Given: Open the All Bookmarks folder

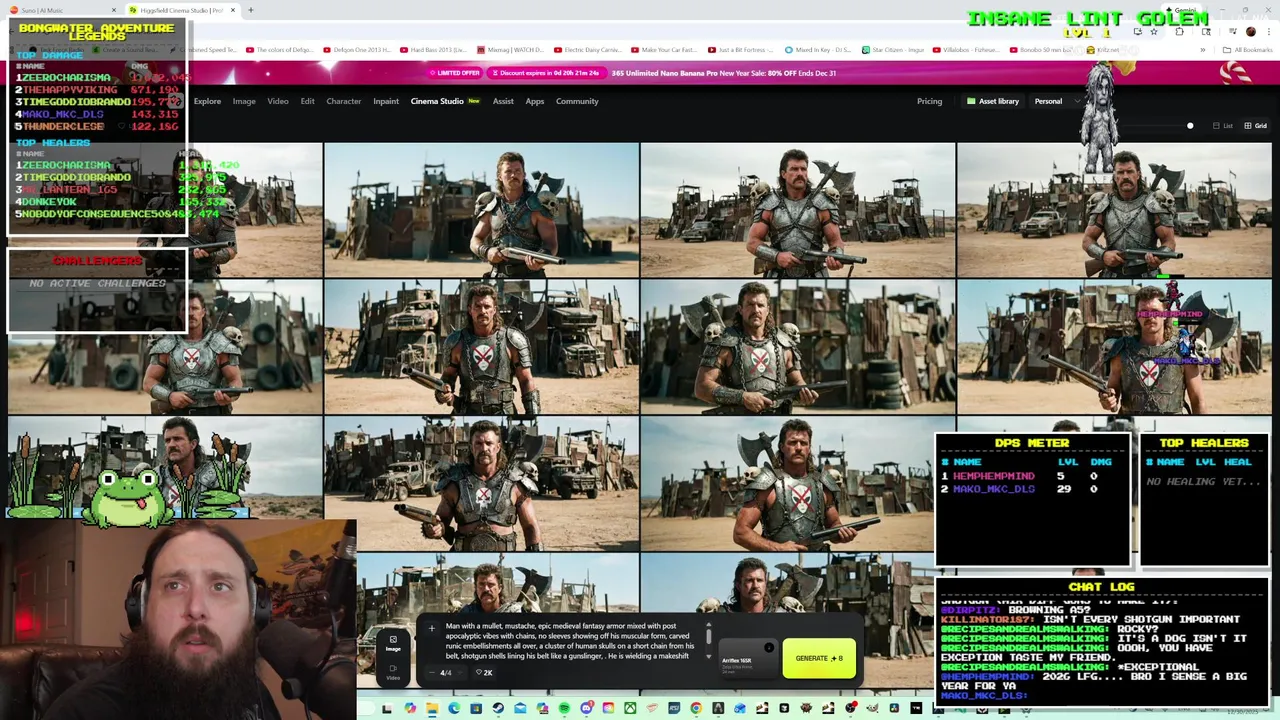Looking at the screenshot, I should pyautogui.click(x=1247, y=50).
